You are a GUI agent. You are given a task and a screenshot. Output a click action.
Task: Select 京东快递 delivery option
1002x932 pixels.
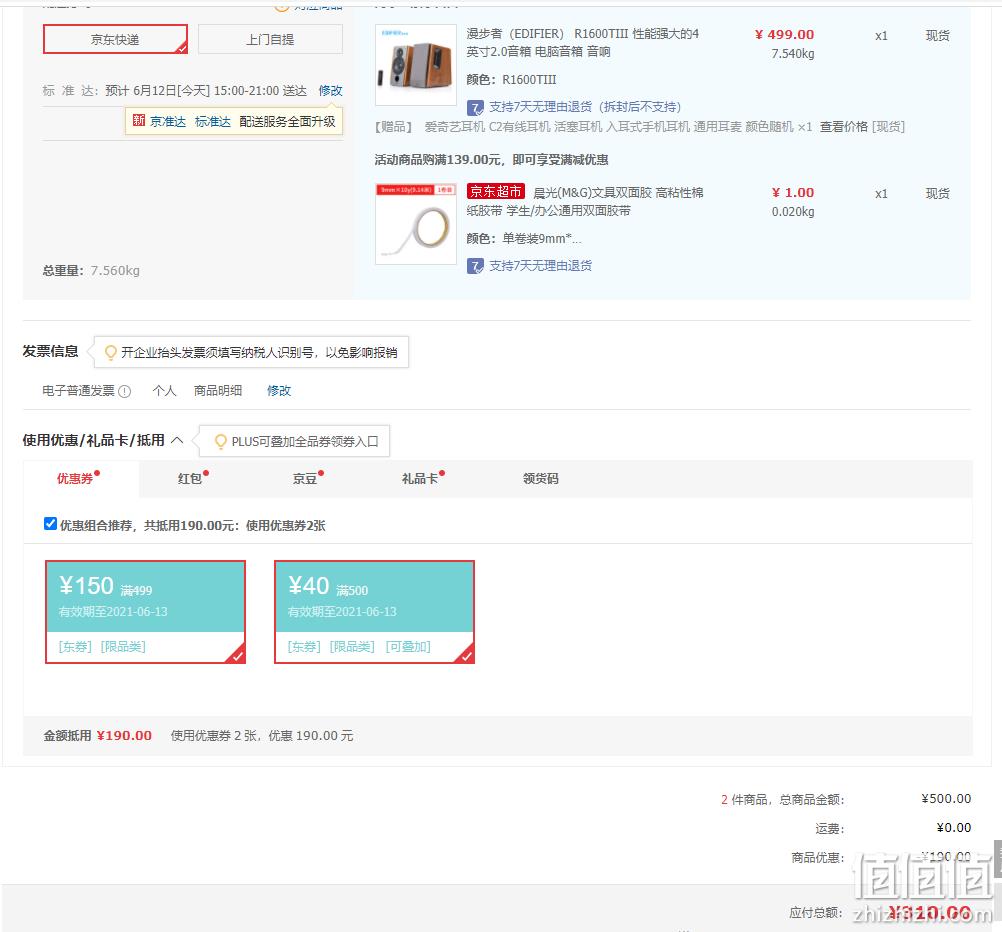[x=115, y=39]
